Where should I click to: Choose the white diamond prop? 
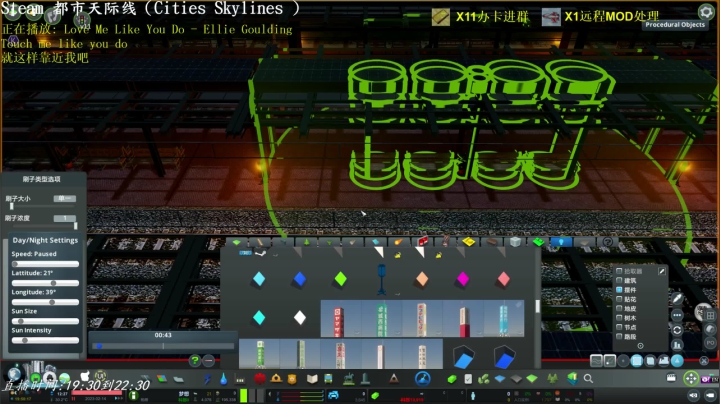(x=300, y=317)
